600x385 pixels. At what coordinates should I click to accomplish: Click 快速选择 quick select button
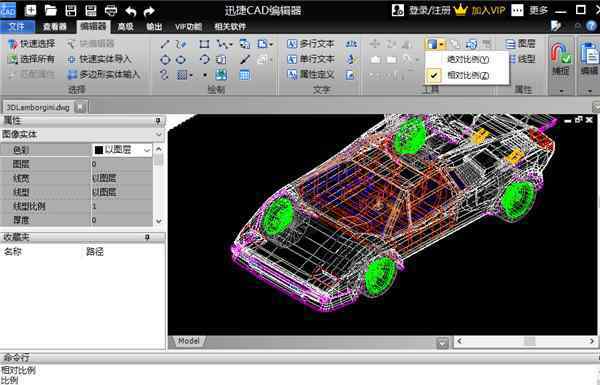click(31, 44)
